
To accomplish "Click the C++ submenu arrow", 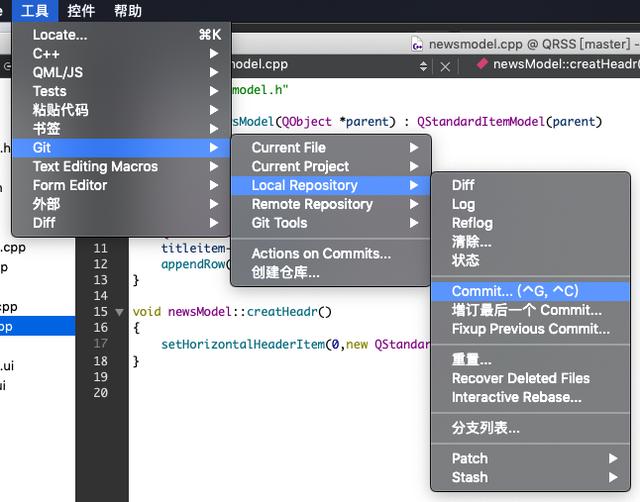I will click(214, 54).
